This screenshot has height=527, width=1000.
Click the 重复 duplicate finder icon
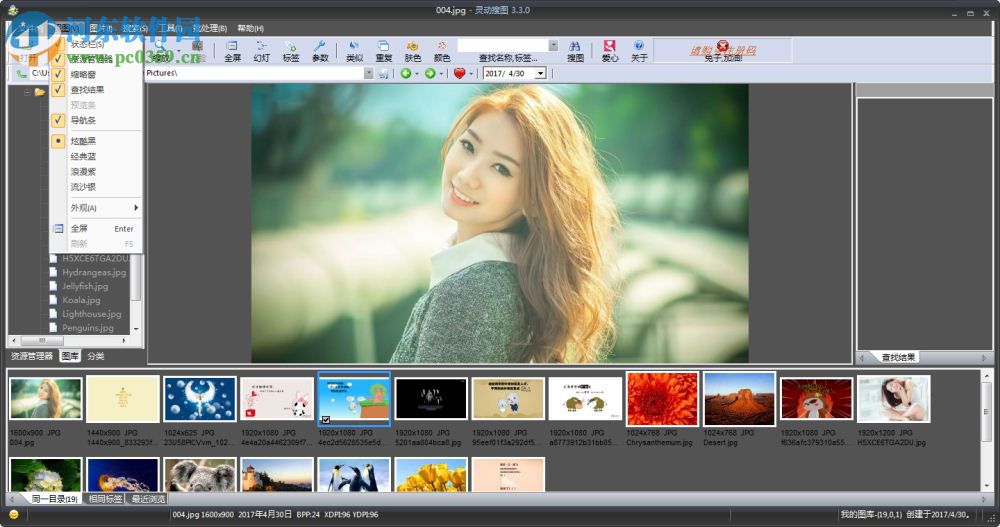tap(383, 50)
